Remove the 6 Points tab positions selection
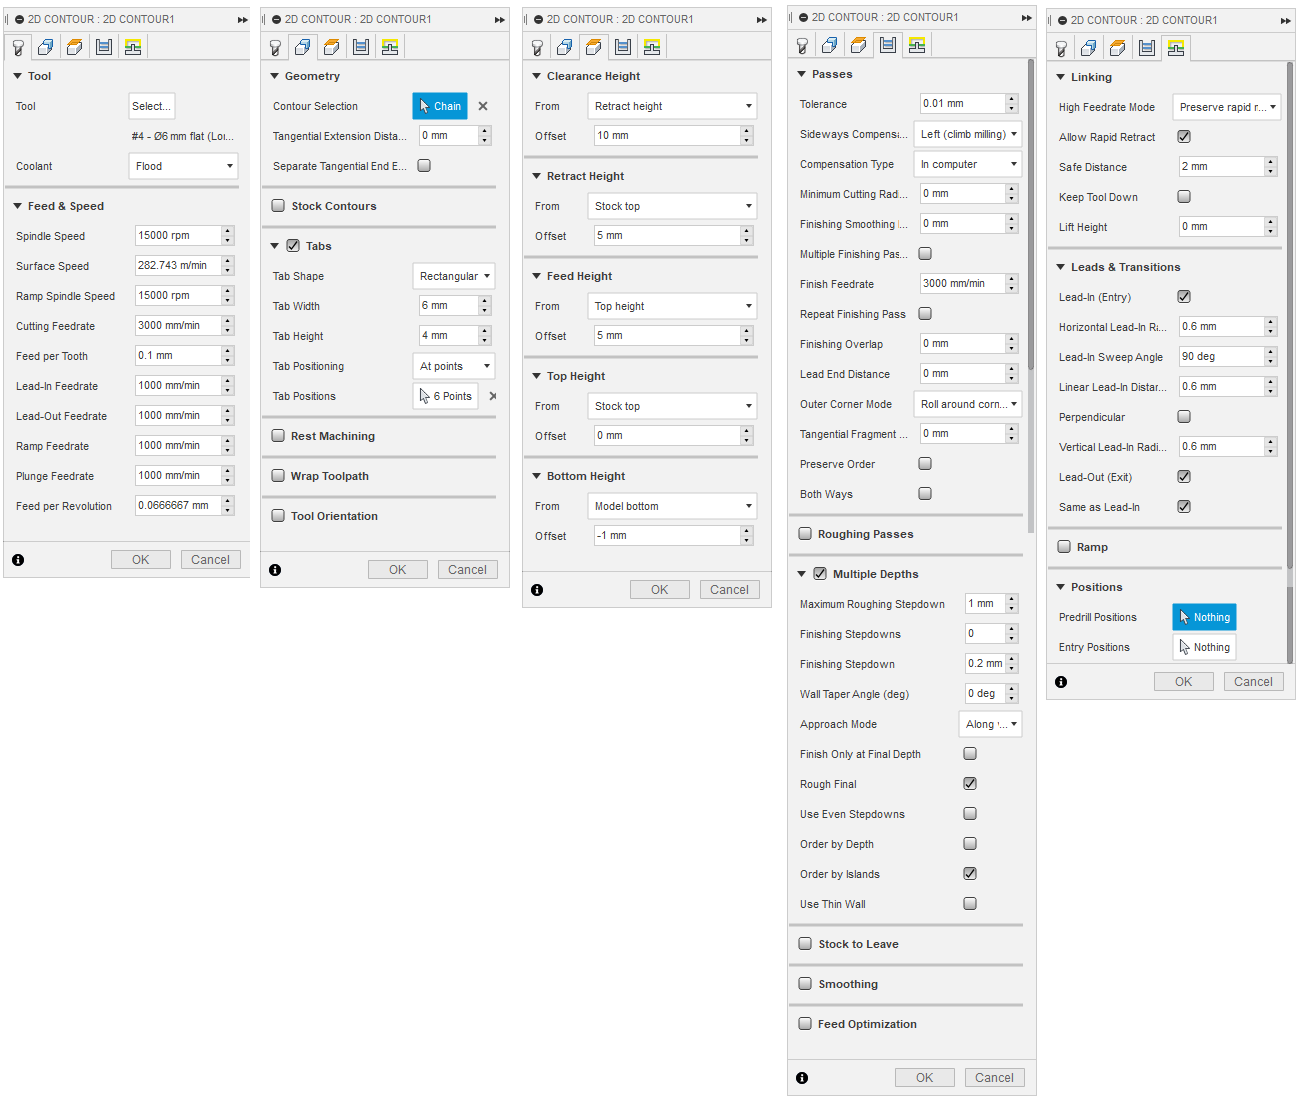 coord(492,396)
